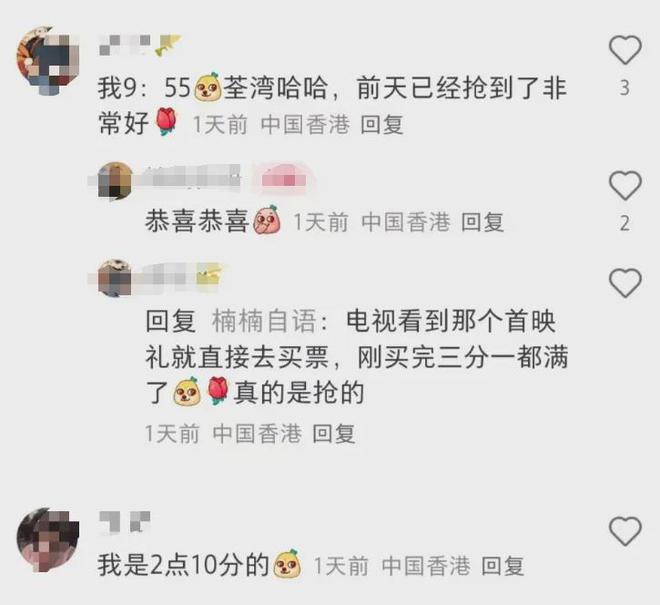Viewport: 660px width, 605px height.
Task: Tap the like count 3 on the first comment
Action: click(x=625, y=88)
